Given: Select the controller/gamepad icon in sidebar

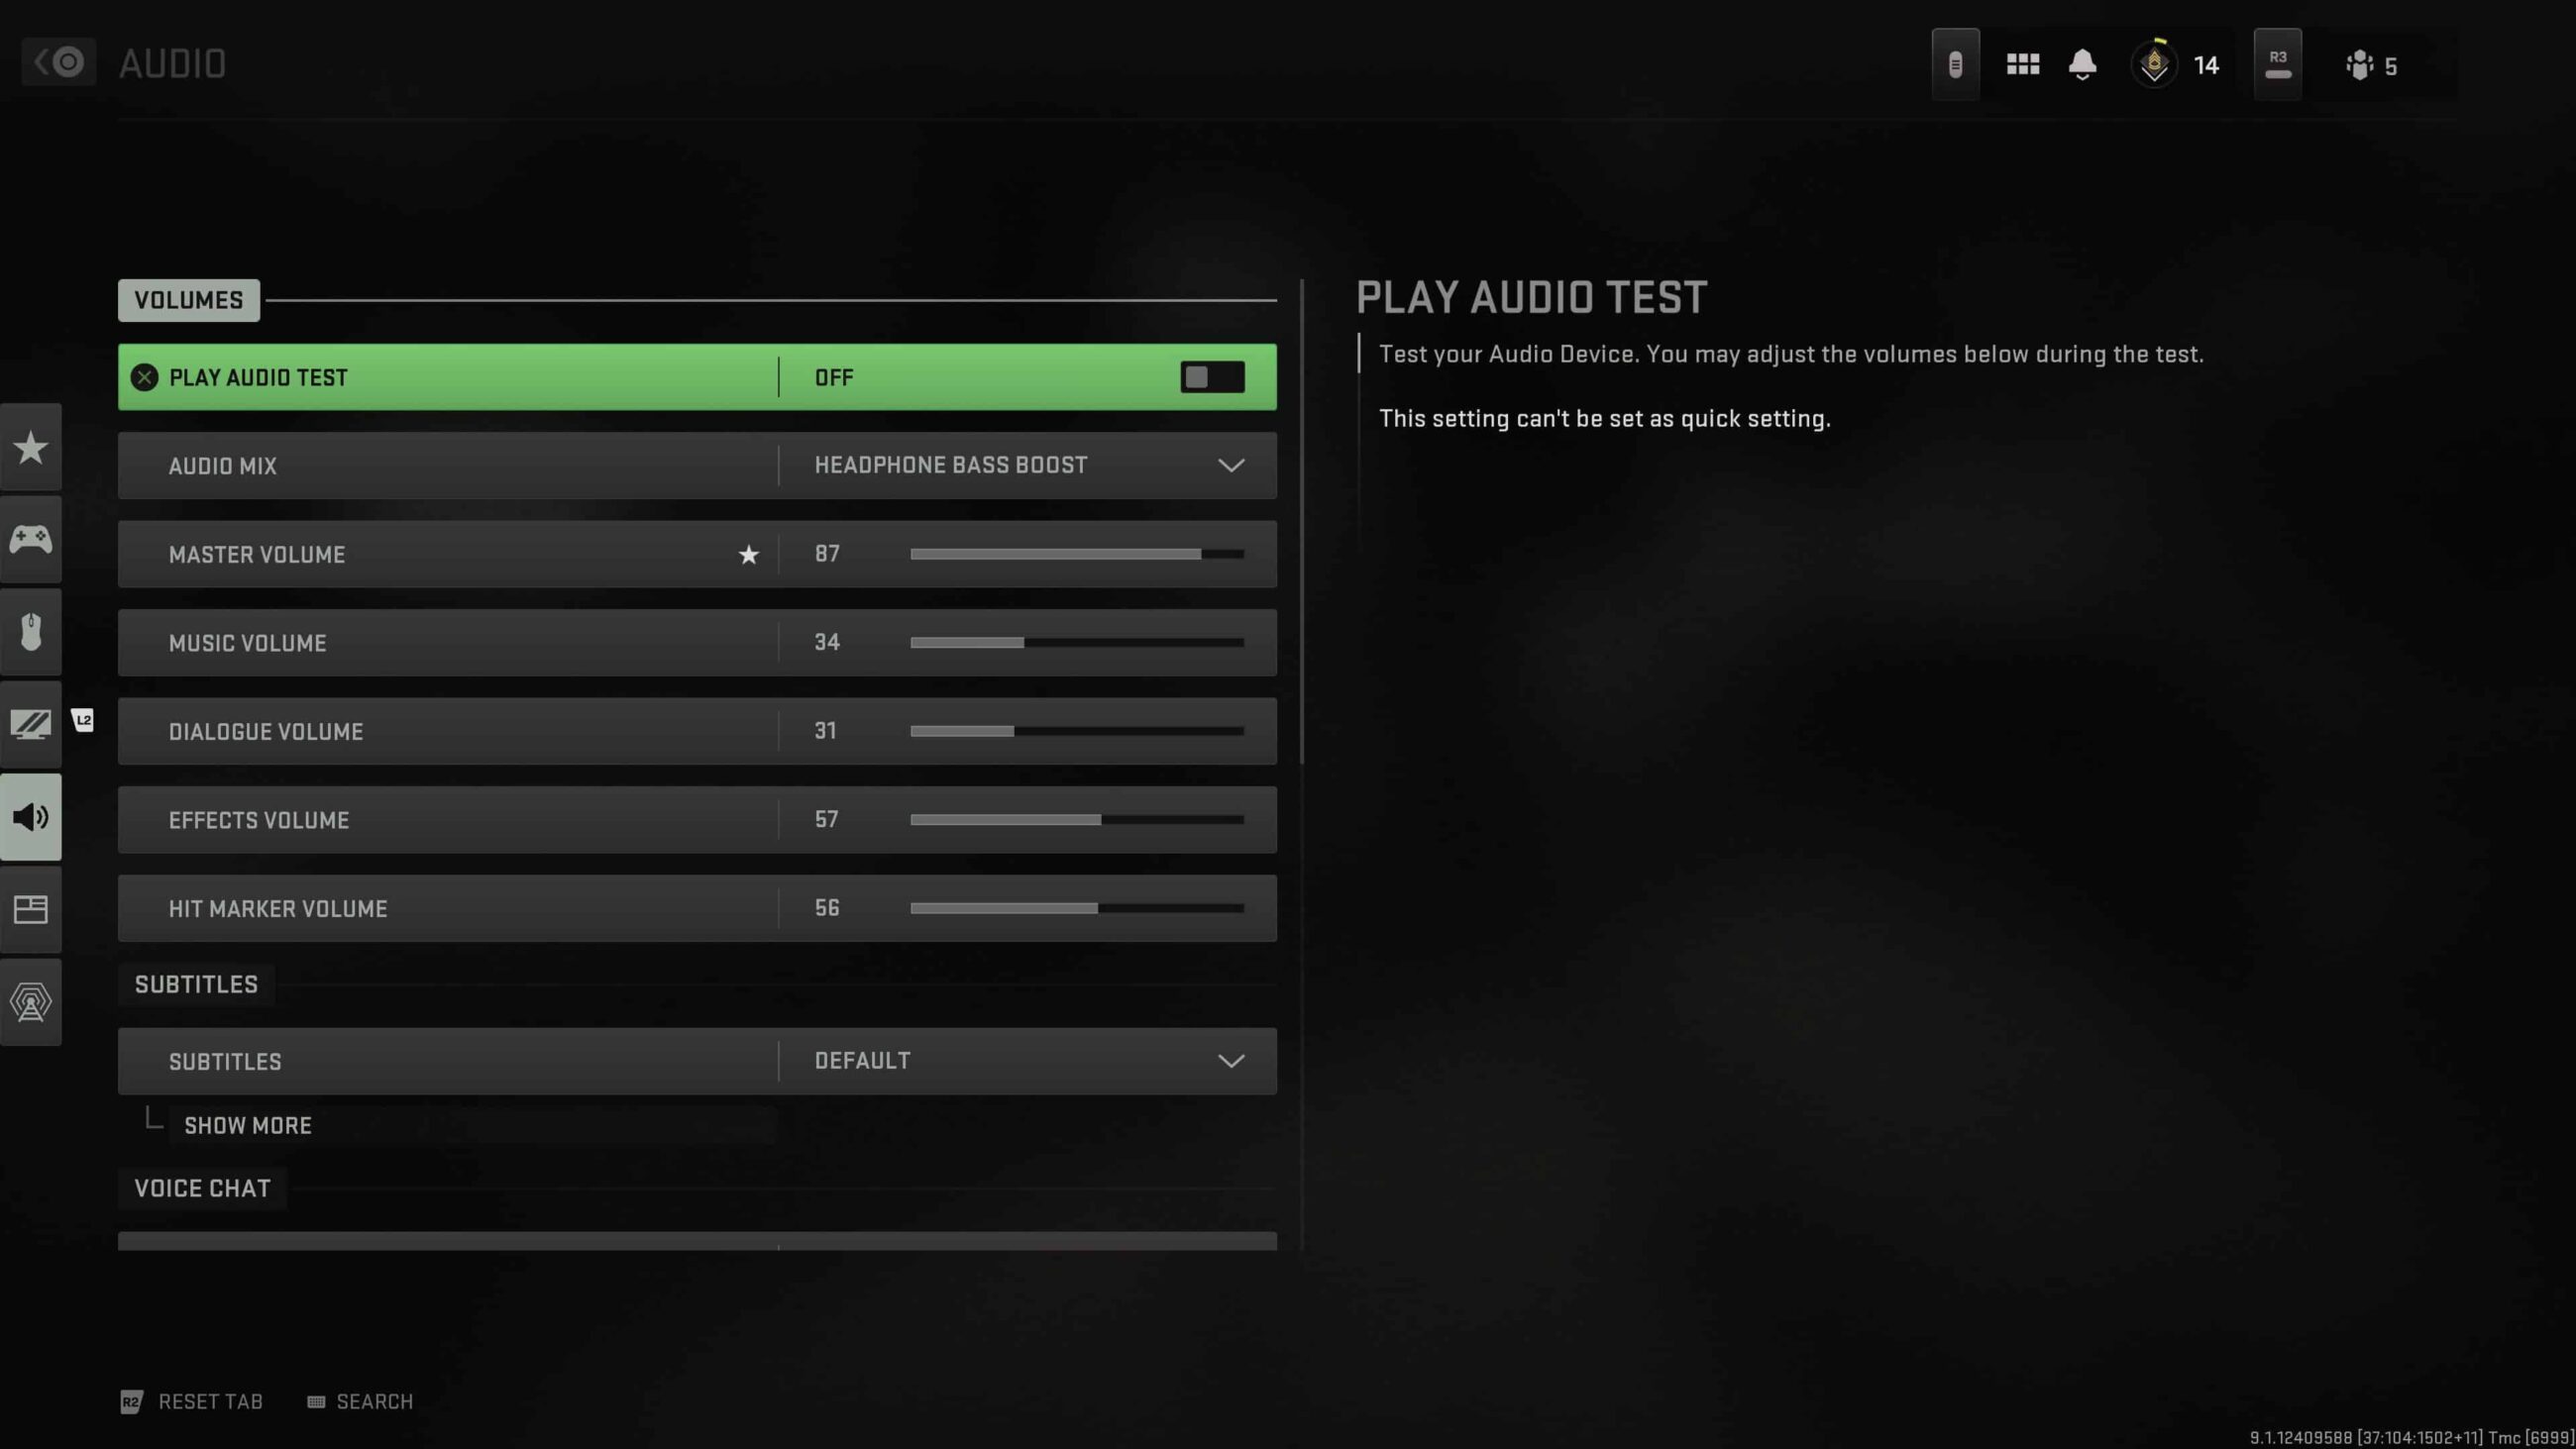Looking at the screenshot, I should tap(30, 540).
